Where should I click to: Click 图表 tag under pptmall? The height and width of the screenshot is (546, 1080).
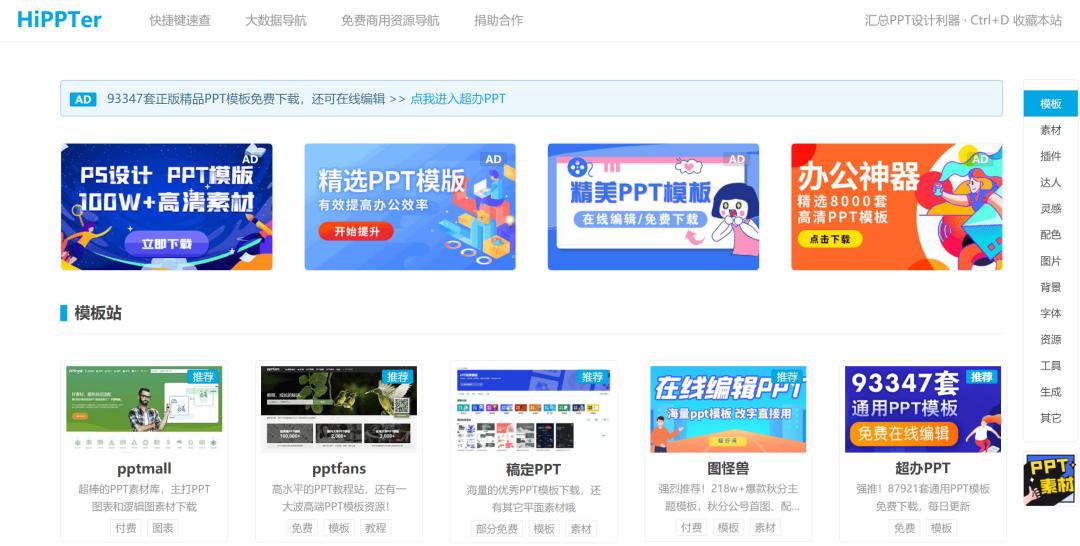tap(163, 528)
